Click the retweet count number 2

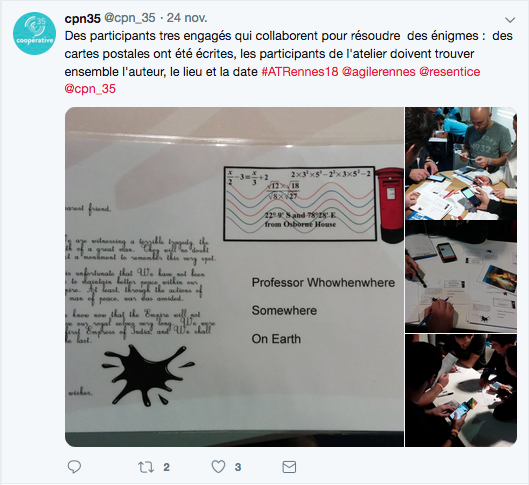tap(166, 467)
